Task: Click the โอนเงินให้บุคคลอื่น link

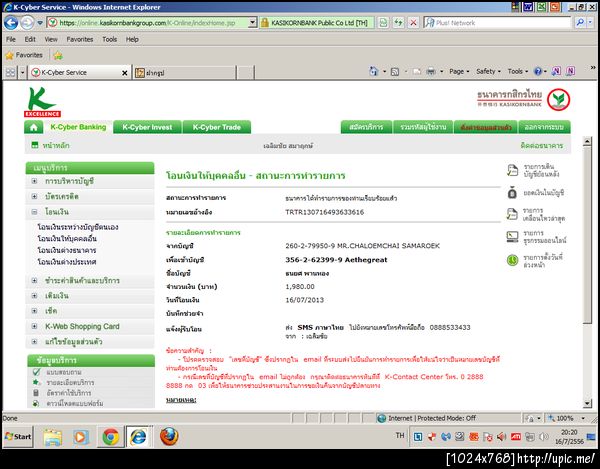Action: (67, 239)
